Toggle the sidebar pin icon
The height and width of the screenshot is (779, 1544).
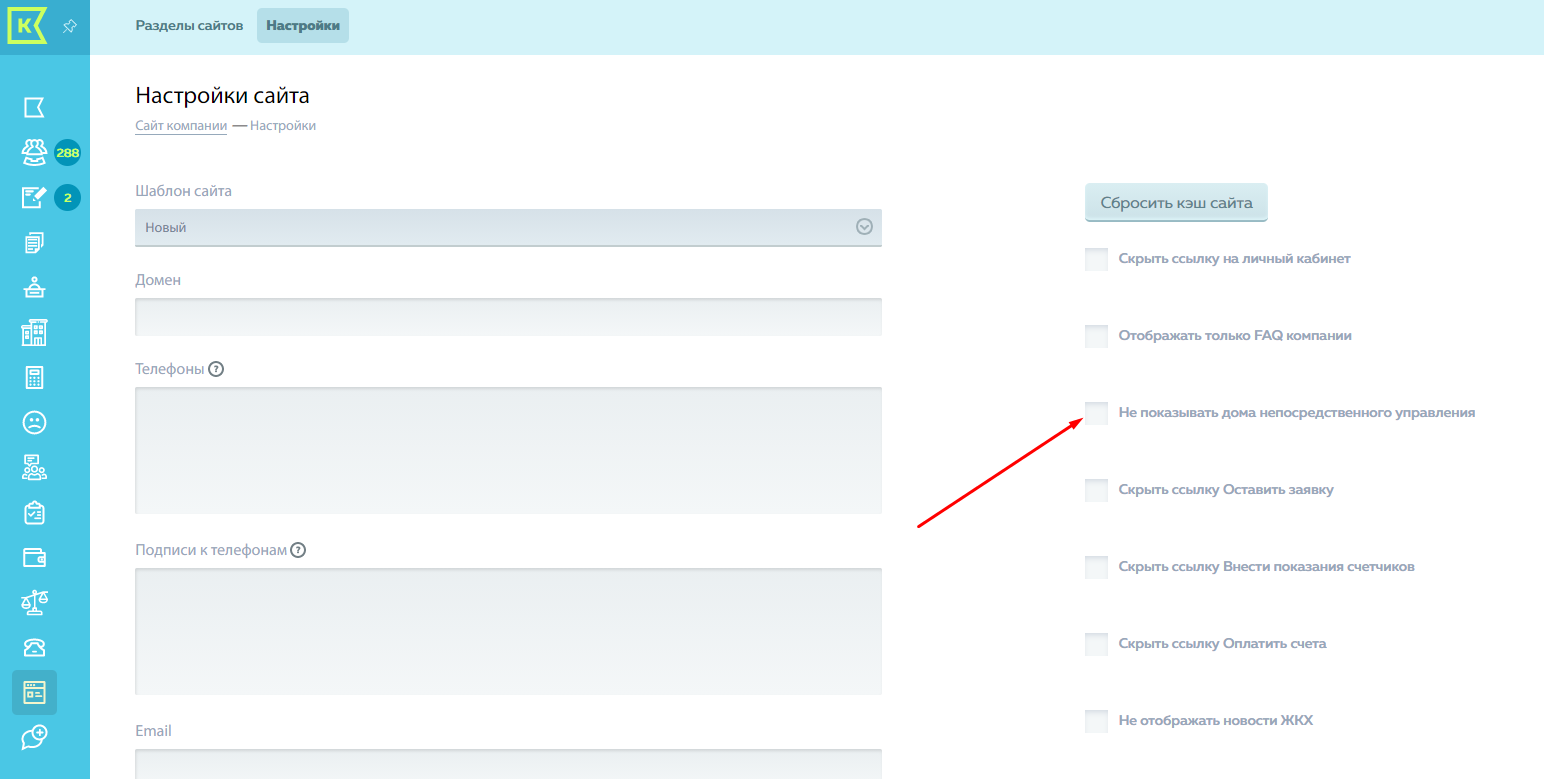pos(70,27)
